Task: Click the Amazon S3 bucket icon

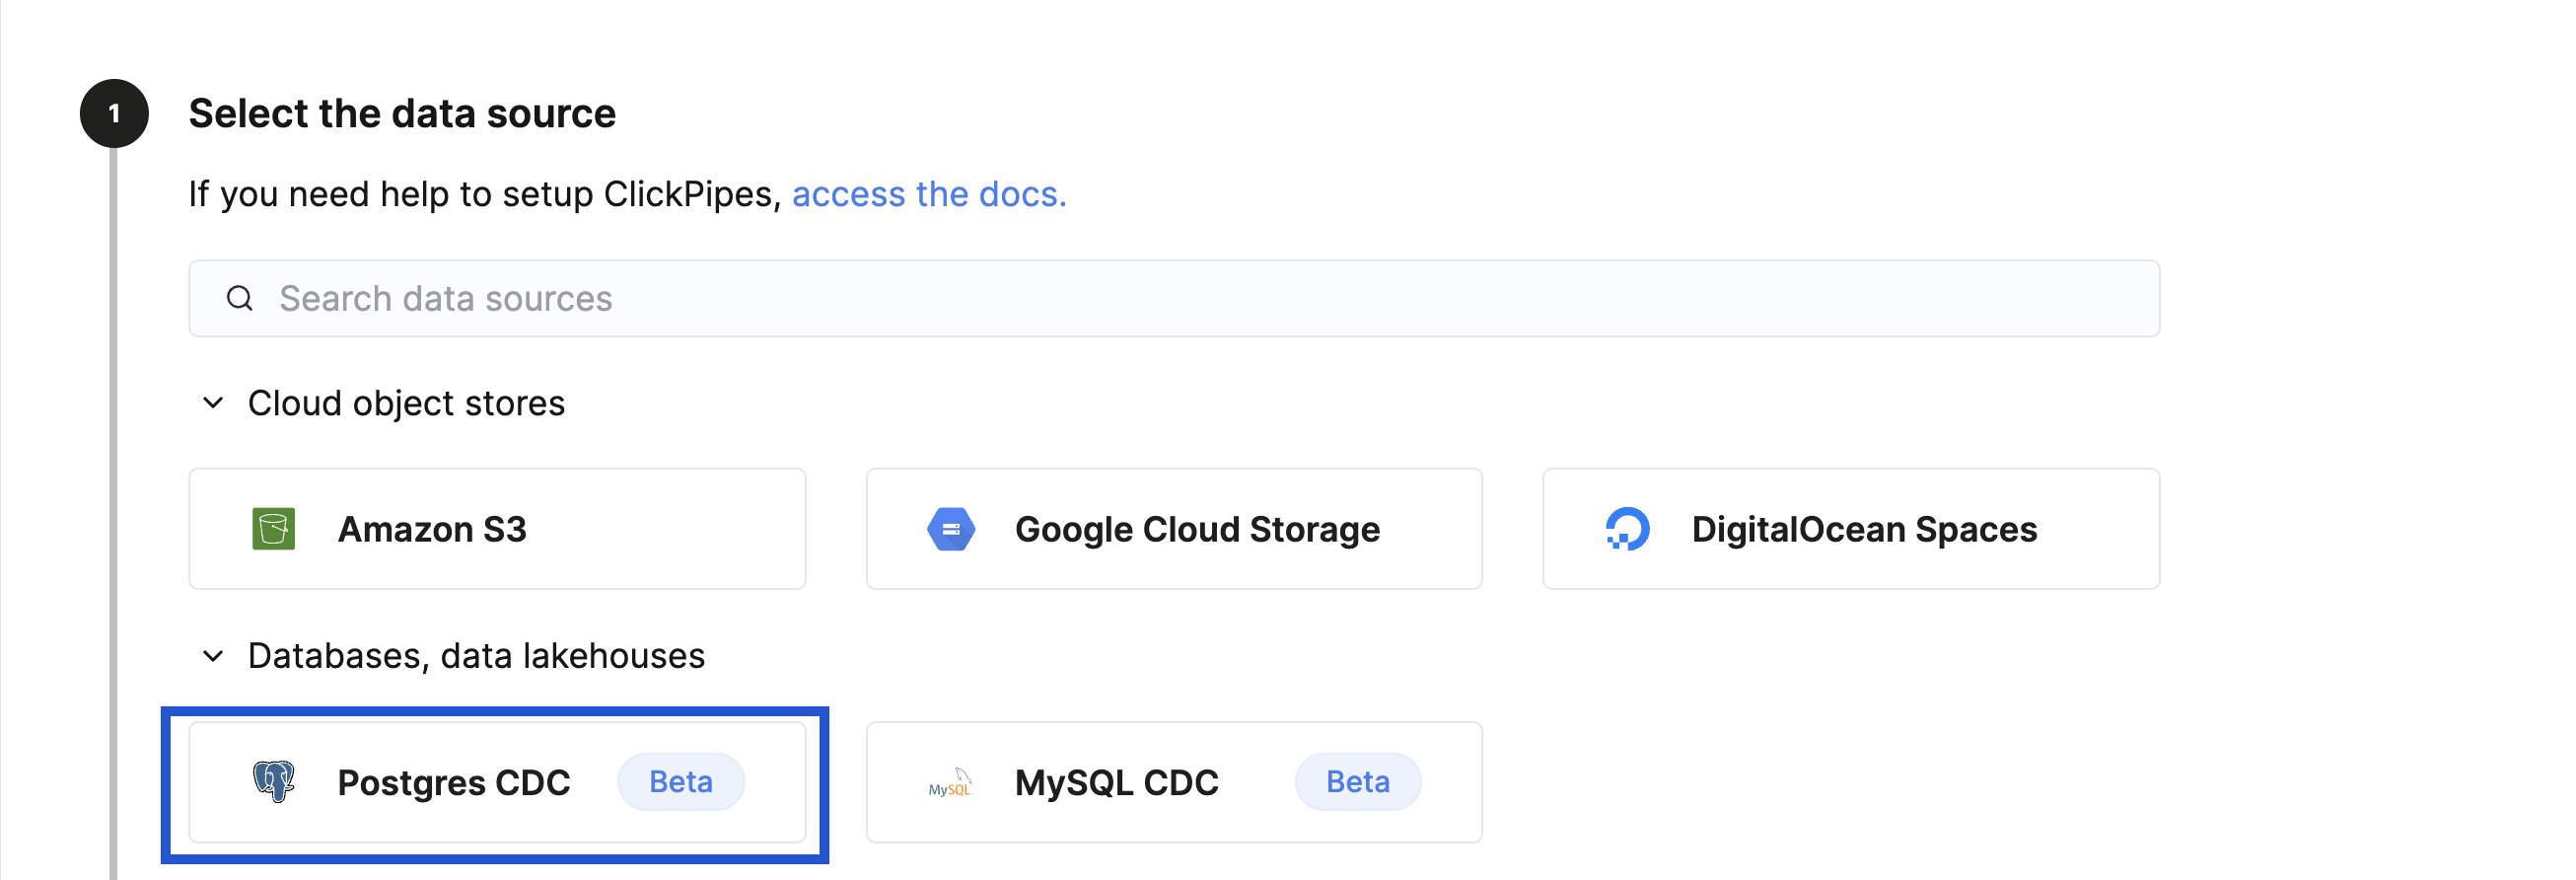Action: [273, 529]
